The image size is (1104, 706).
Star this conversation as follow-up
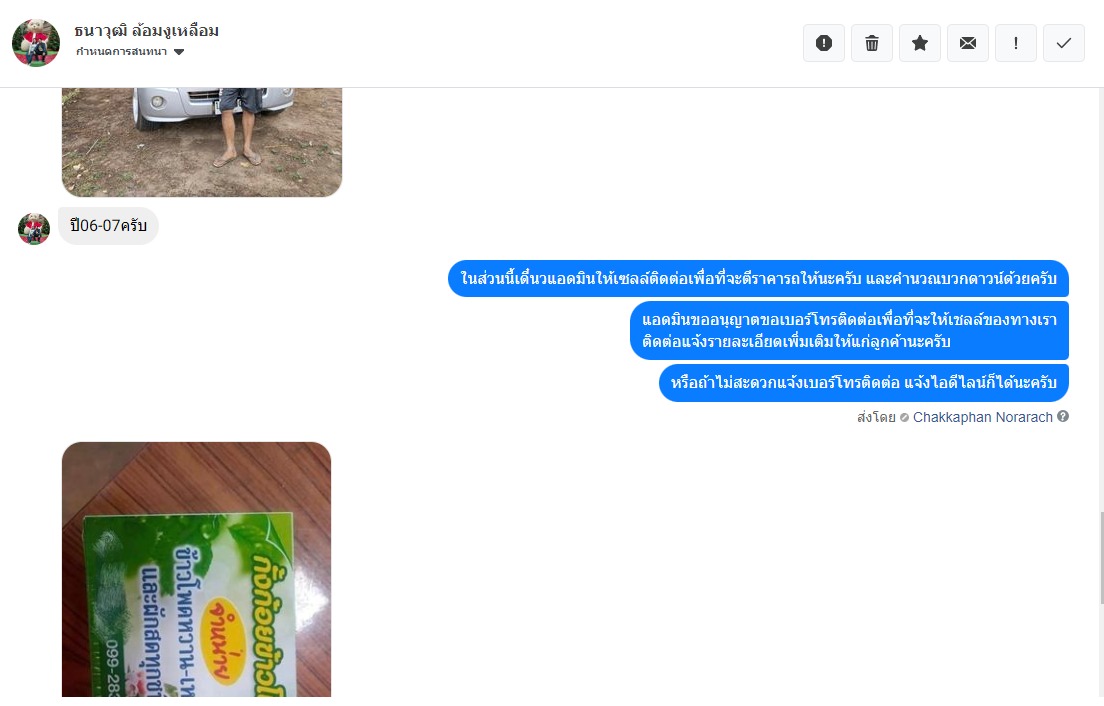pos(920,43)
